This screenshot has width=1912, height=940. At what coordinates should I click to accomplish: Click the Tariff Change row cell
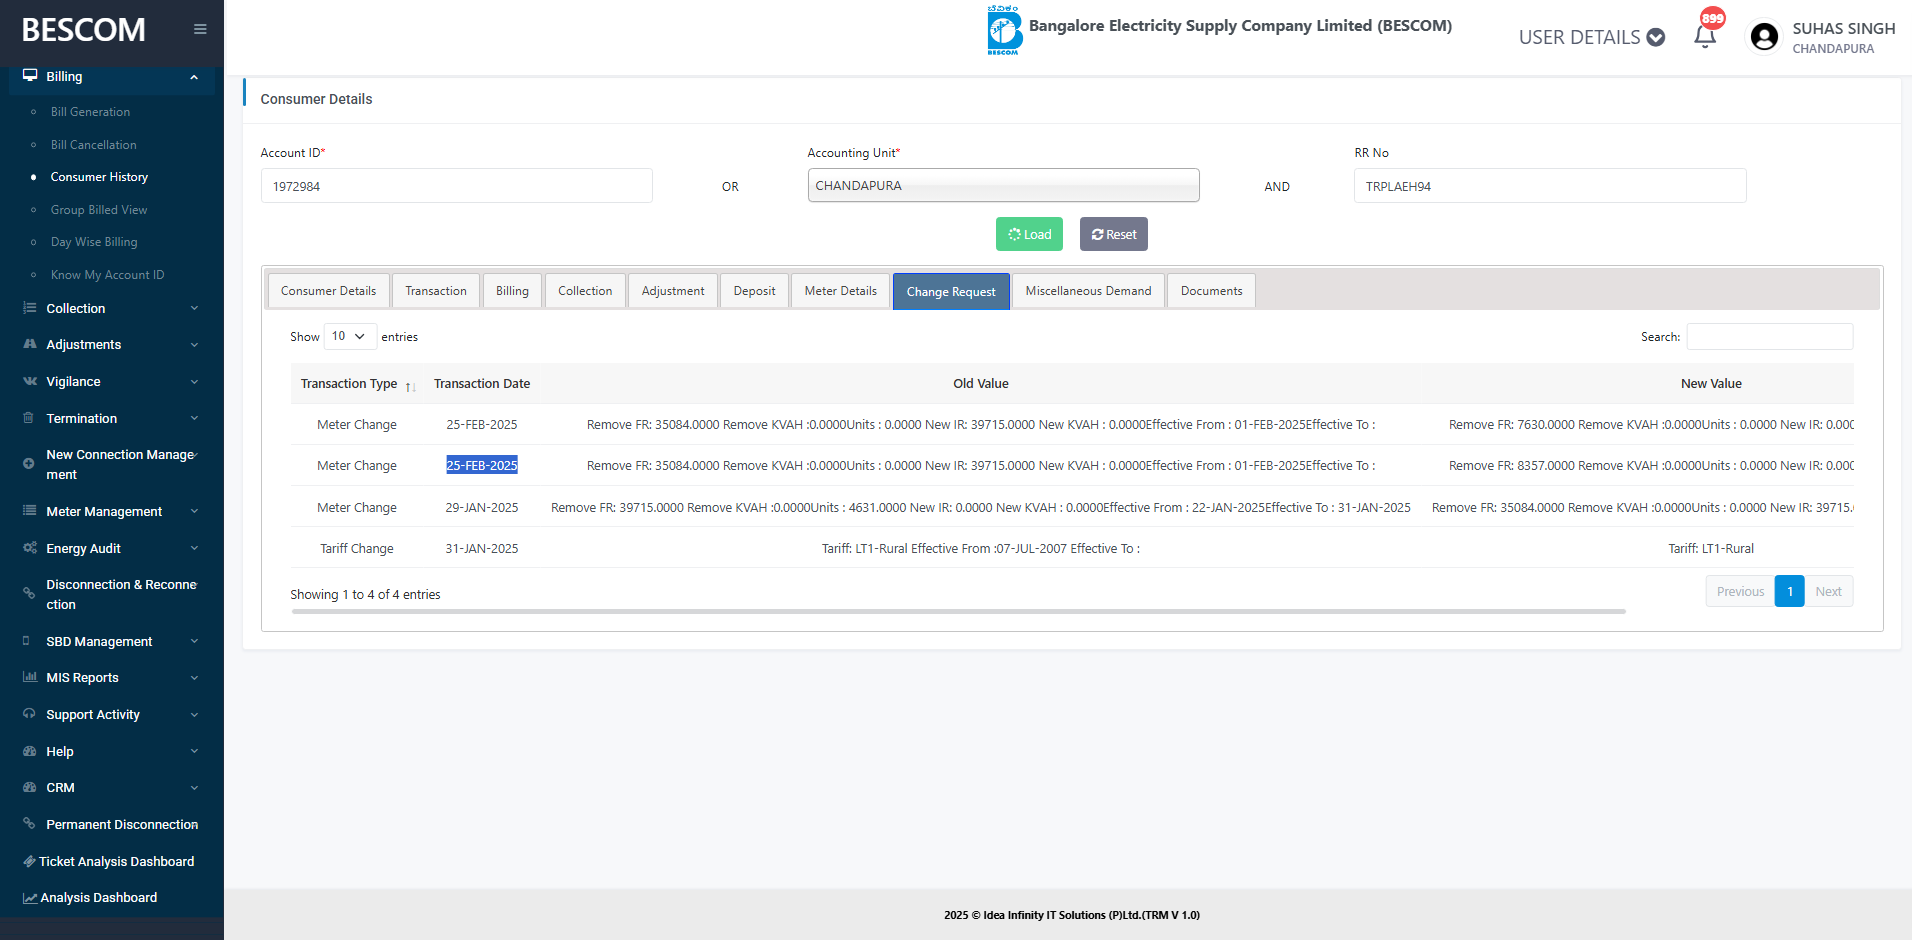pyautogui.click(x=357, y=548)
